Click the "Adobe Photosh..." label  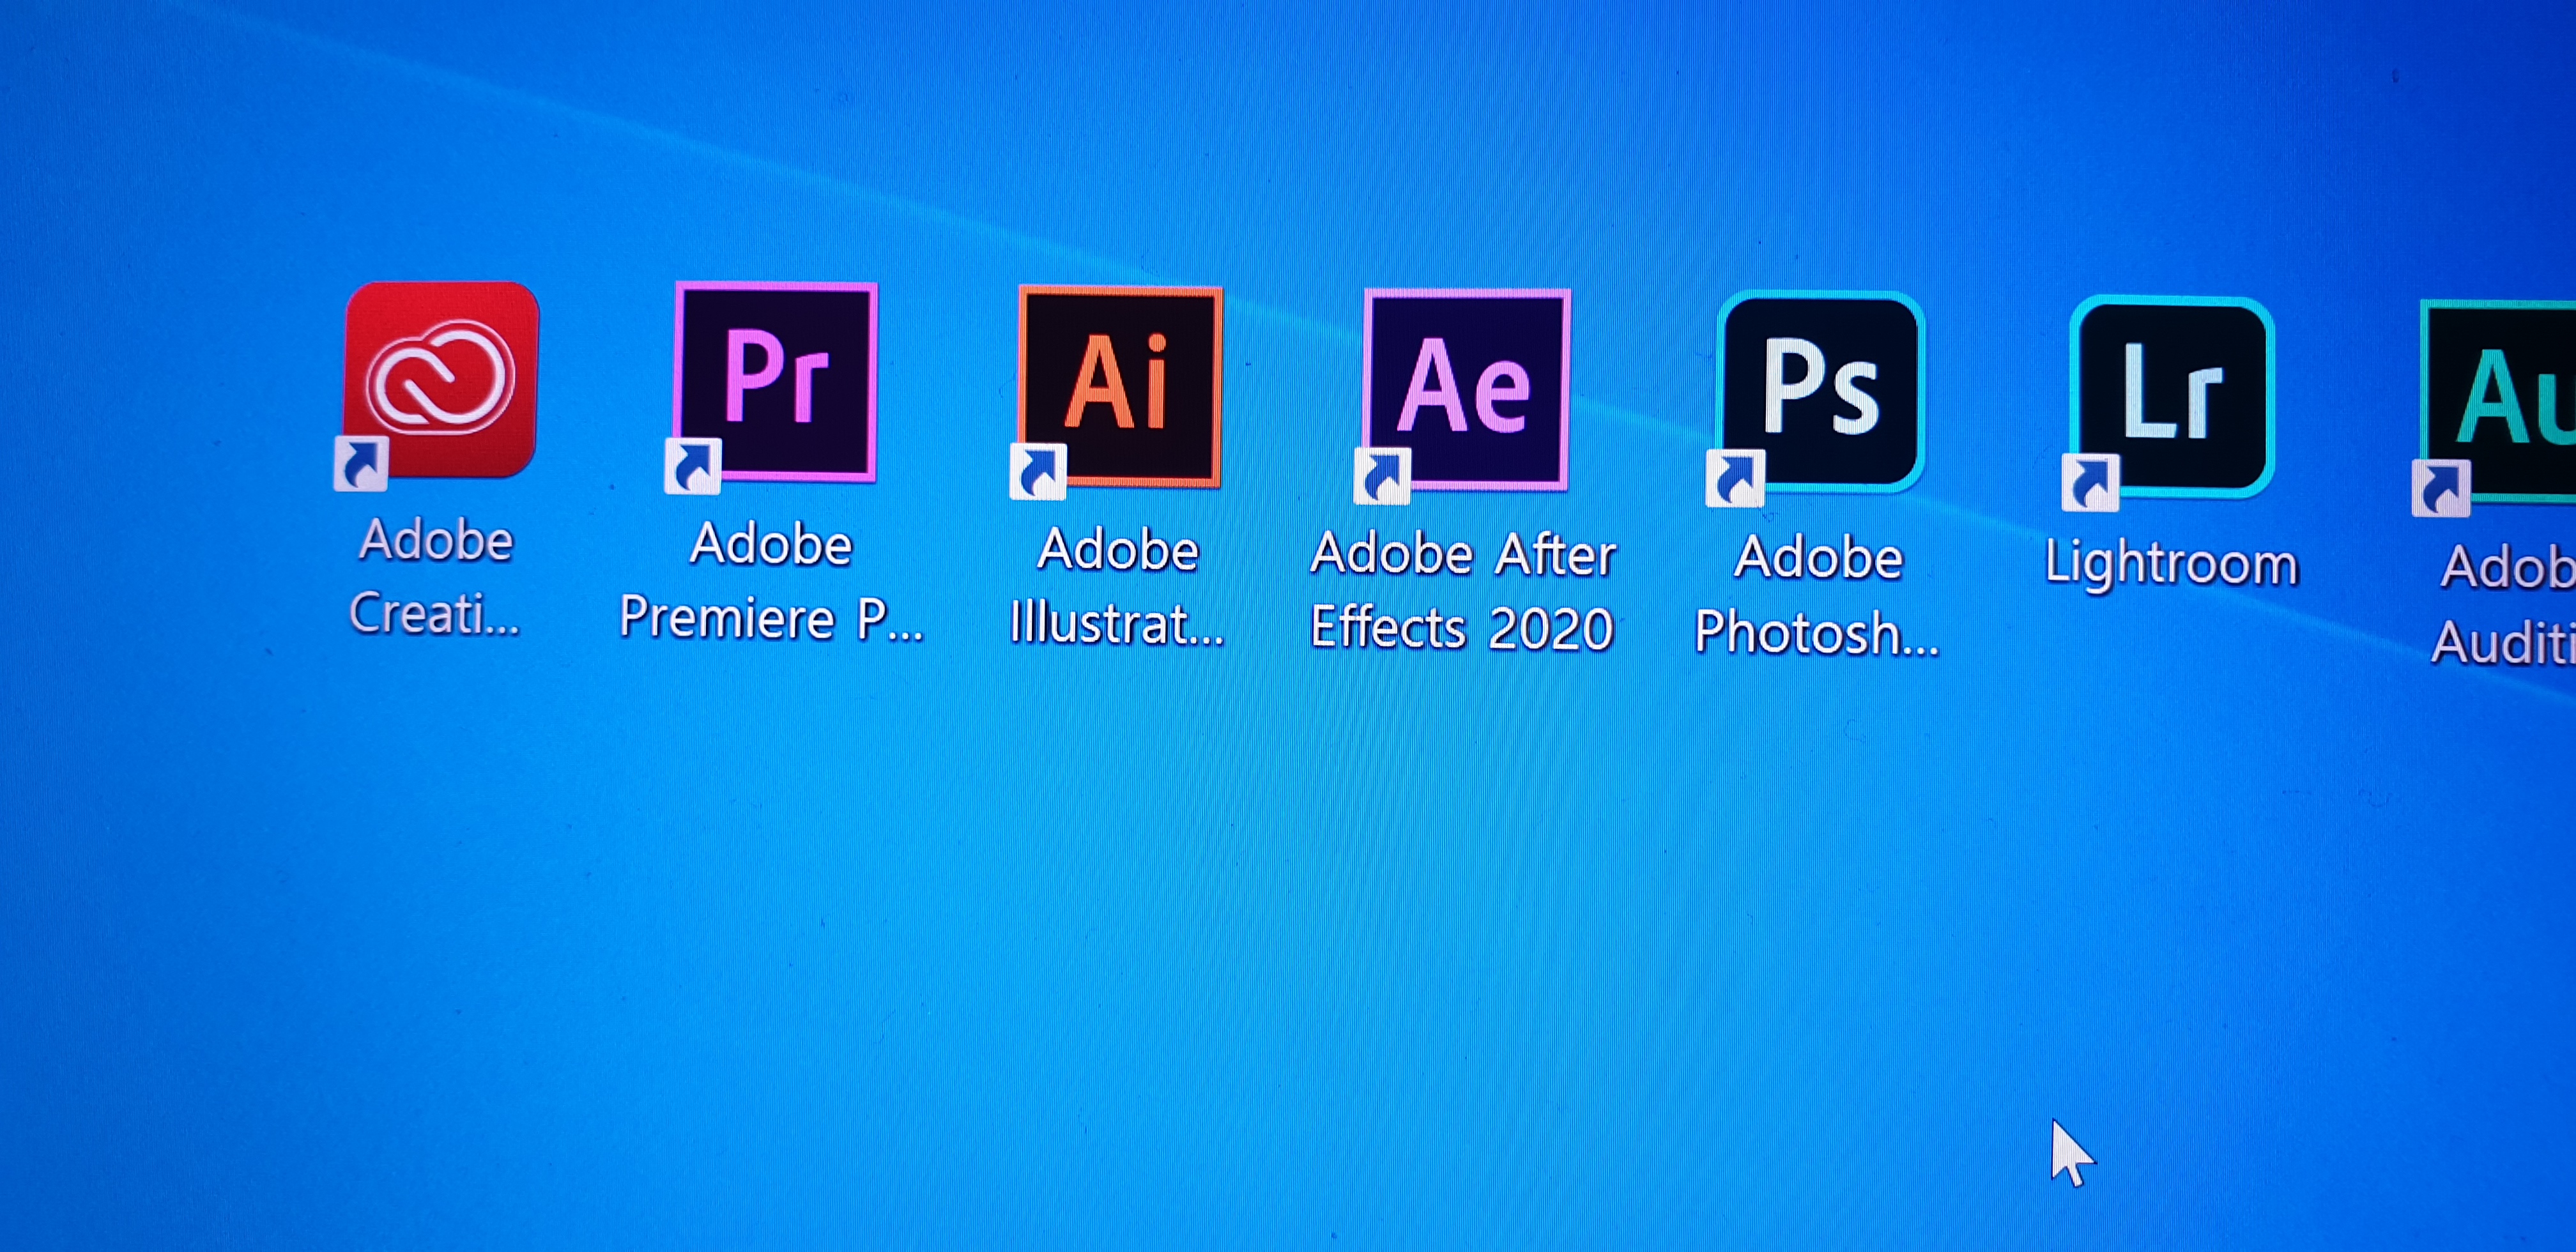[x=1817, y=596]
